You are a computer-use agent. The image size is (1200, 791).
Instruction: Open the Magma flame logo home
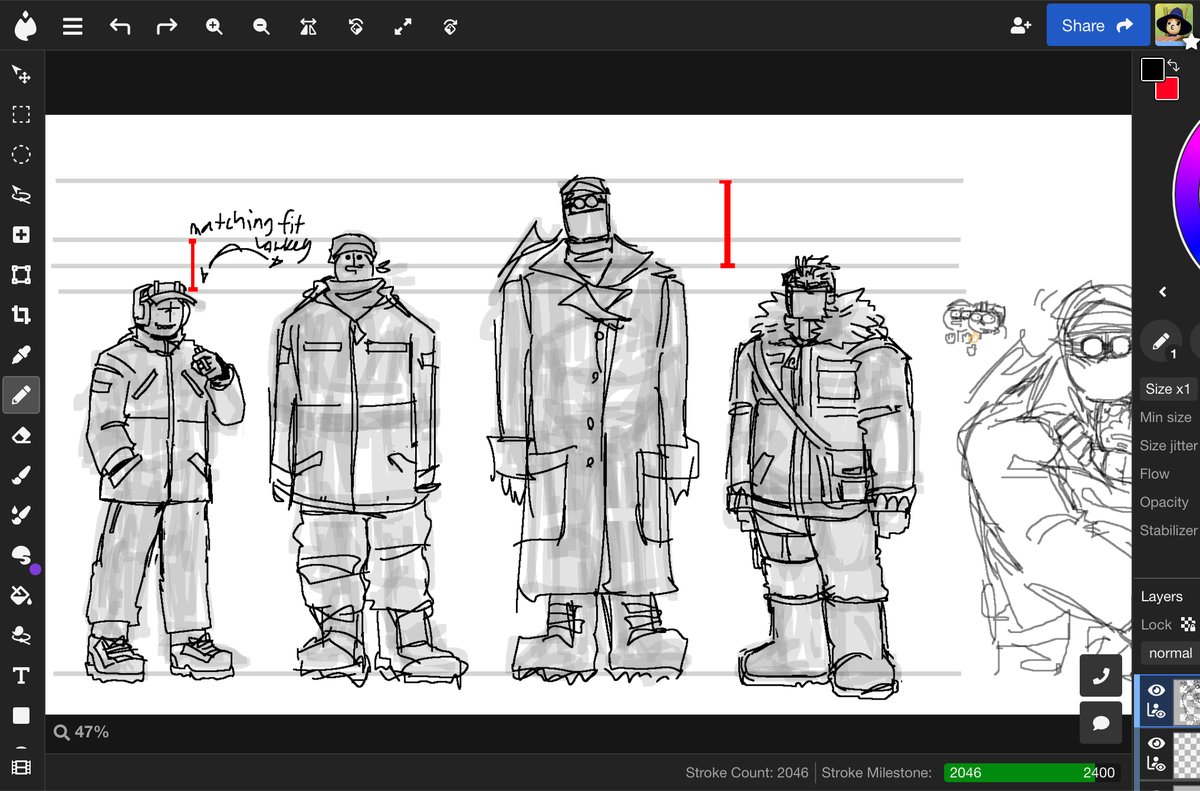24,26
